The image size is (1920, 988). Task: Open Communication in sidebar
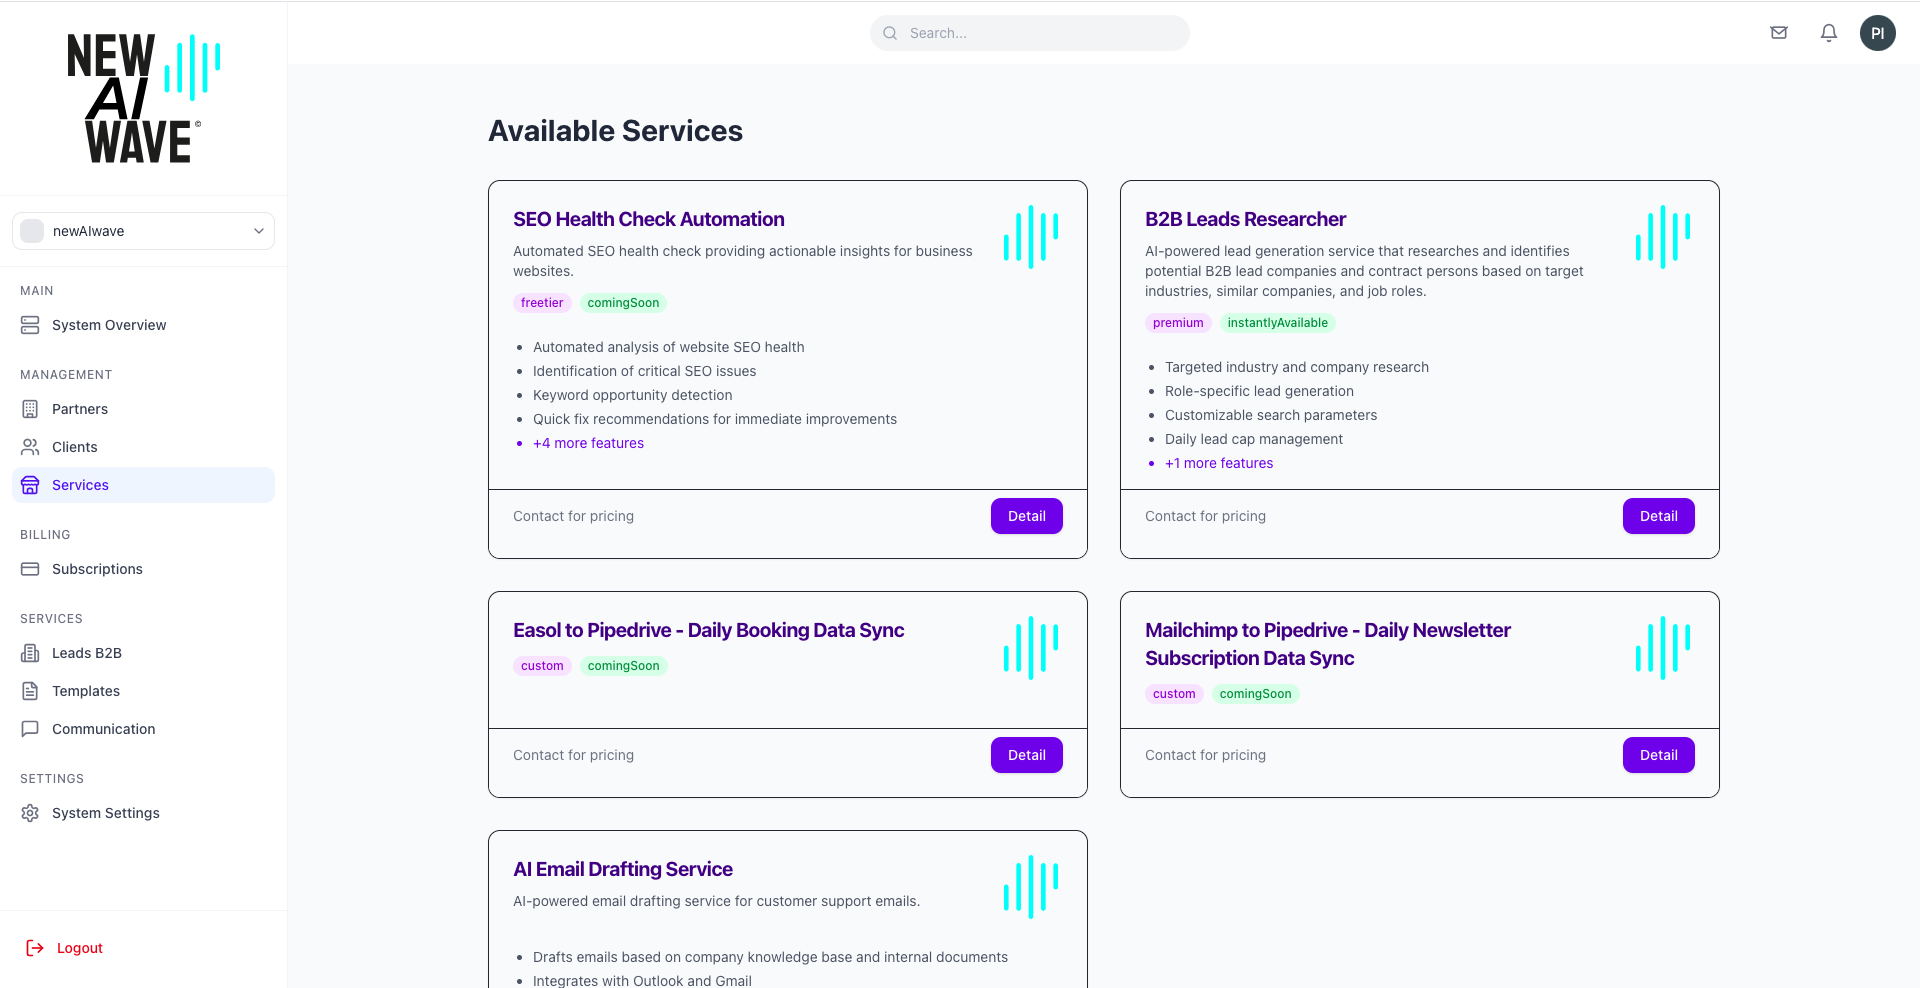coord(143,729)
